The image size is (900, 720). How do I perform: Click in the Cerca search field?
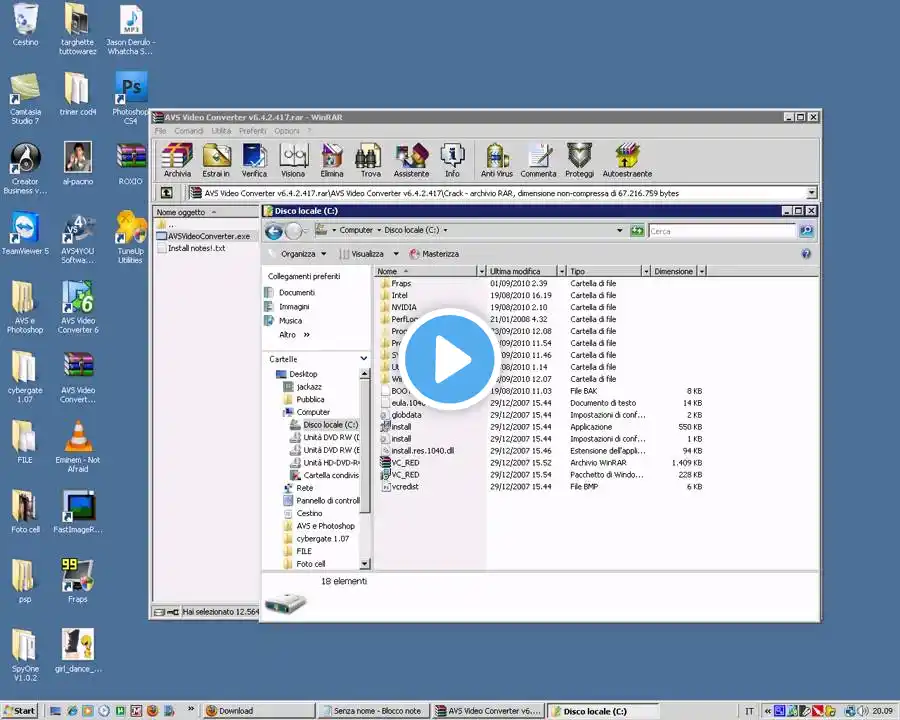tap(722, 231)
